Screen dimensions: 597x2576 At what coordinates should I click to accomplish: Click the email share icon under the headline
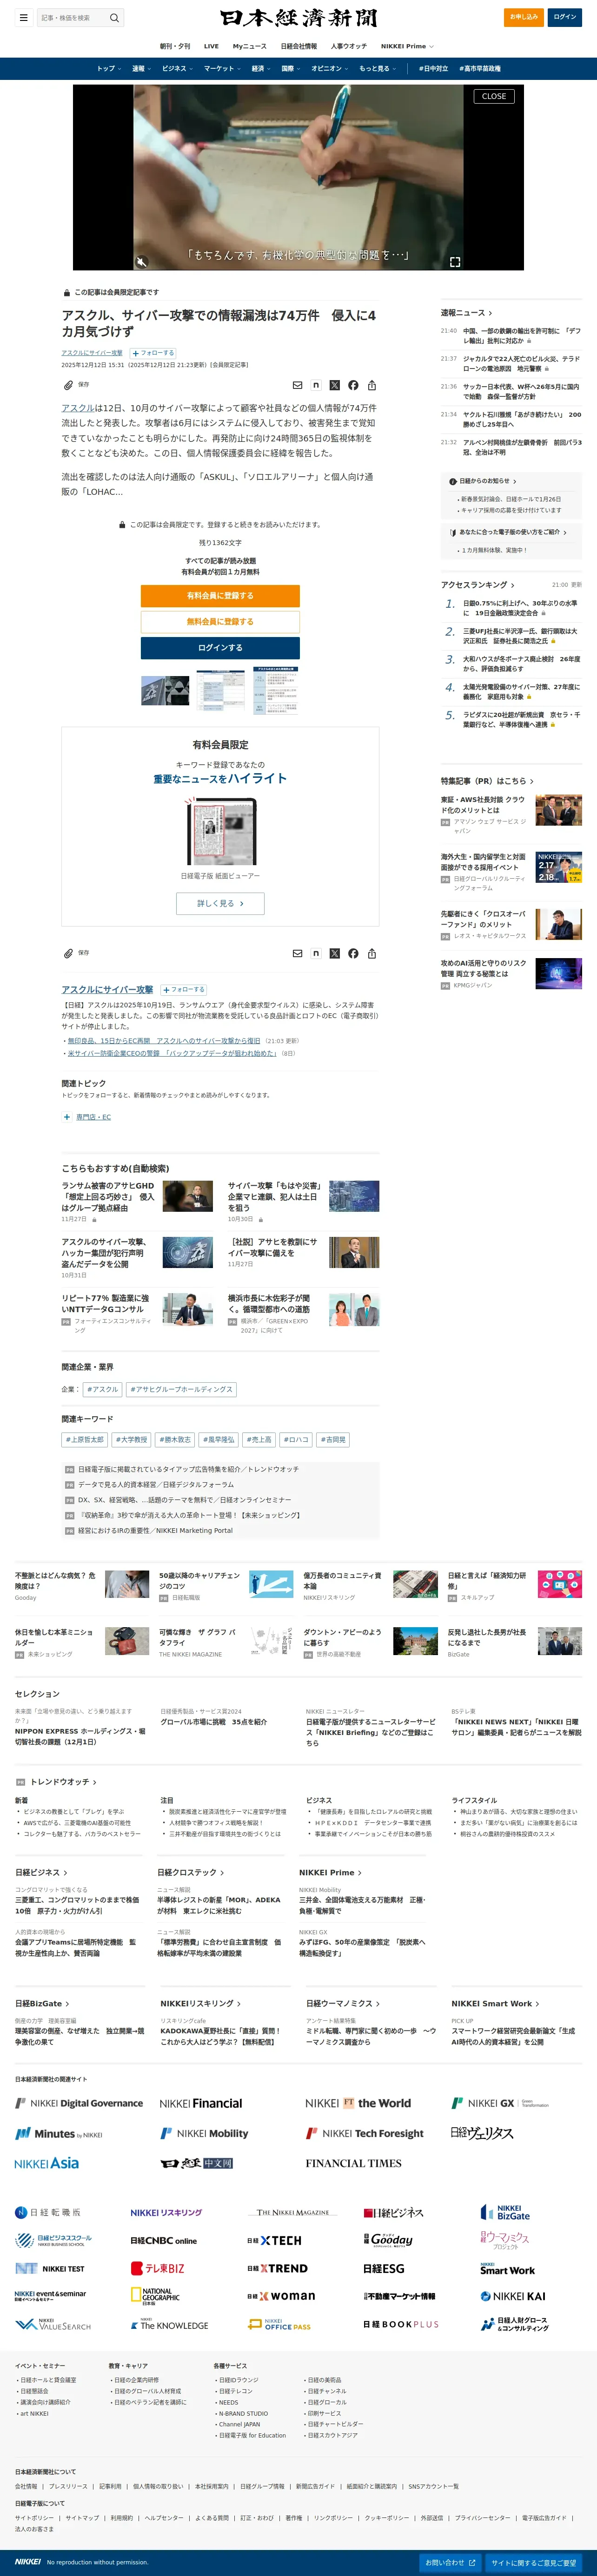[x=297, y=385]
